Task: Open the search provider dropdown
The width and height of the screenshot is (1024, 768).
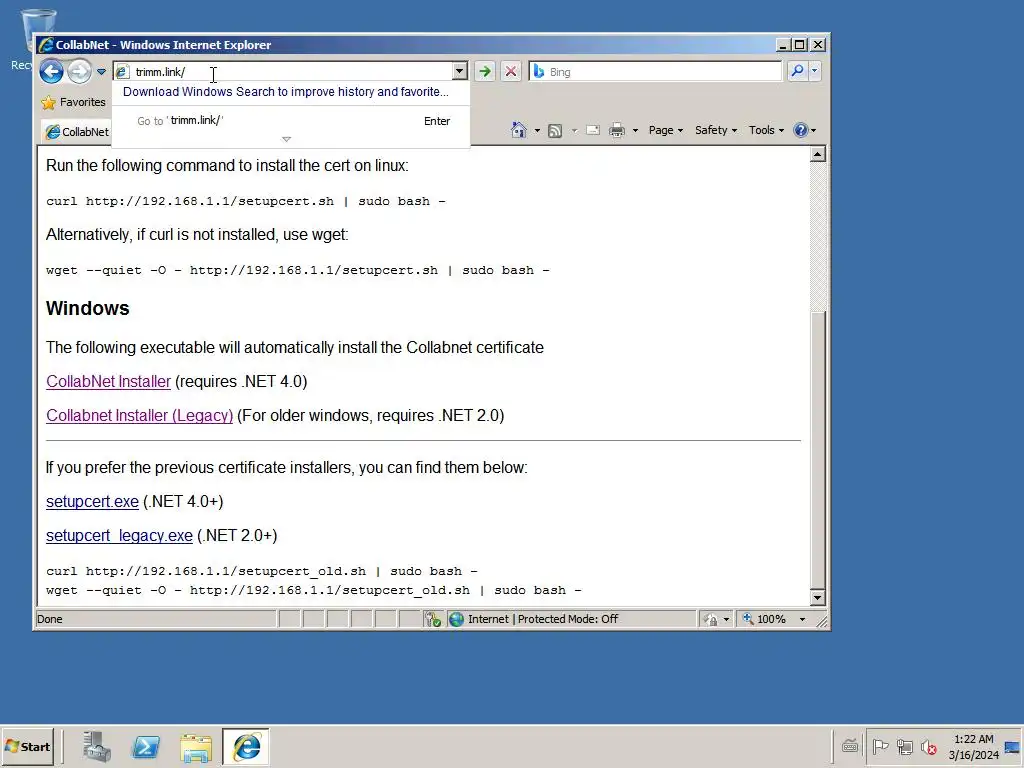Action: (x=814, y=71)
